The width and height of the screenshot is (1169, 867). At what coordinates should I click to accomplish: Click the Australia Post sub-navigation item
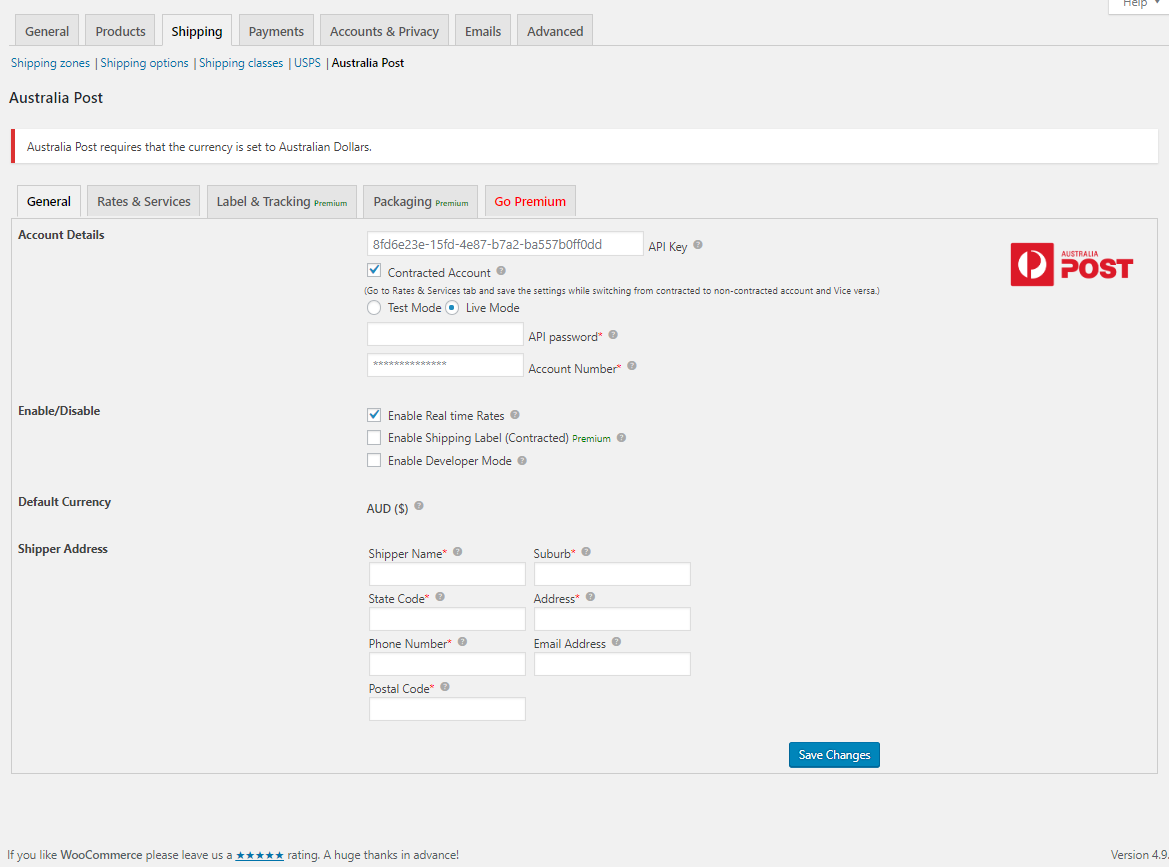point(368,63)
